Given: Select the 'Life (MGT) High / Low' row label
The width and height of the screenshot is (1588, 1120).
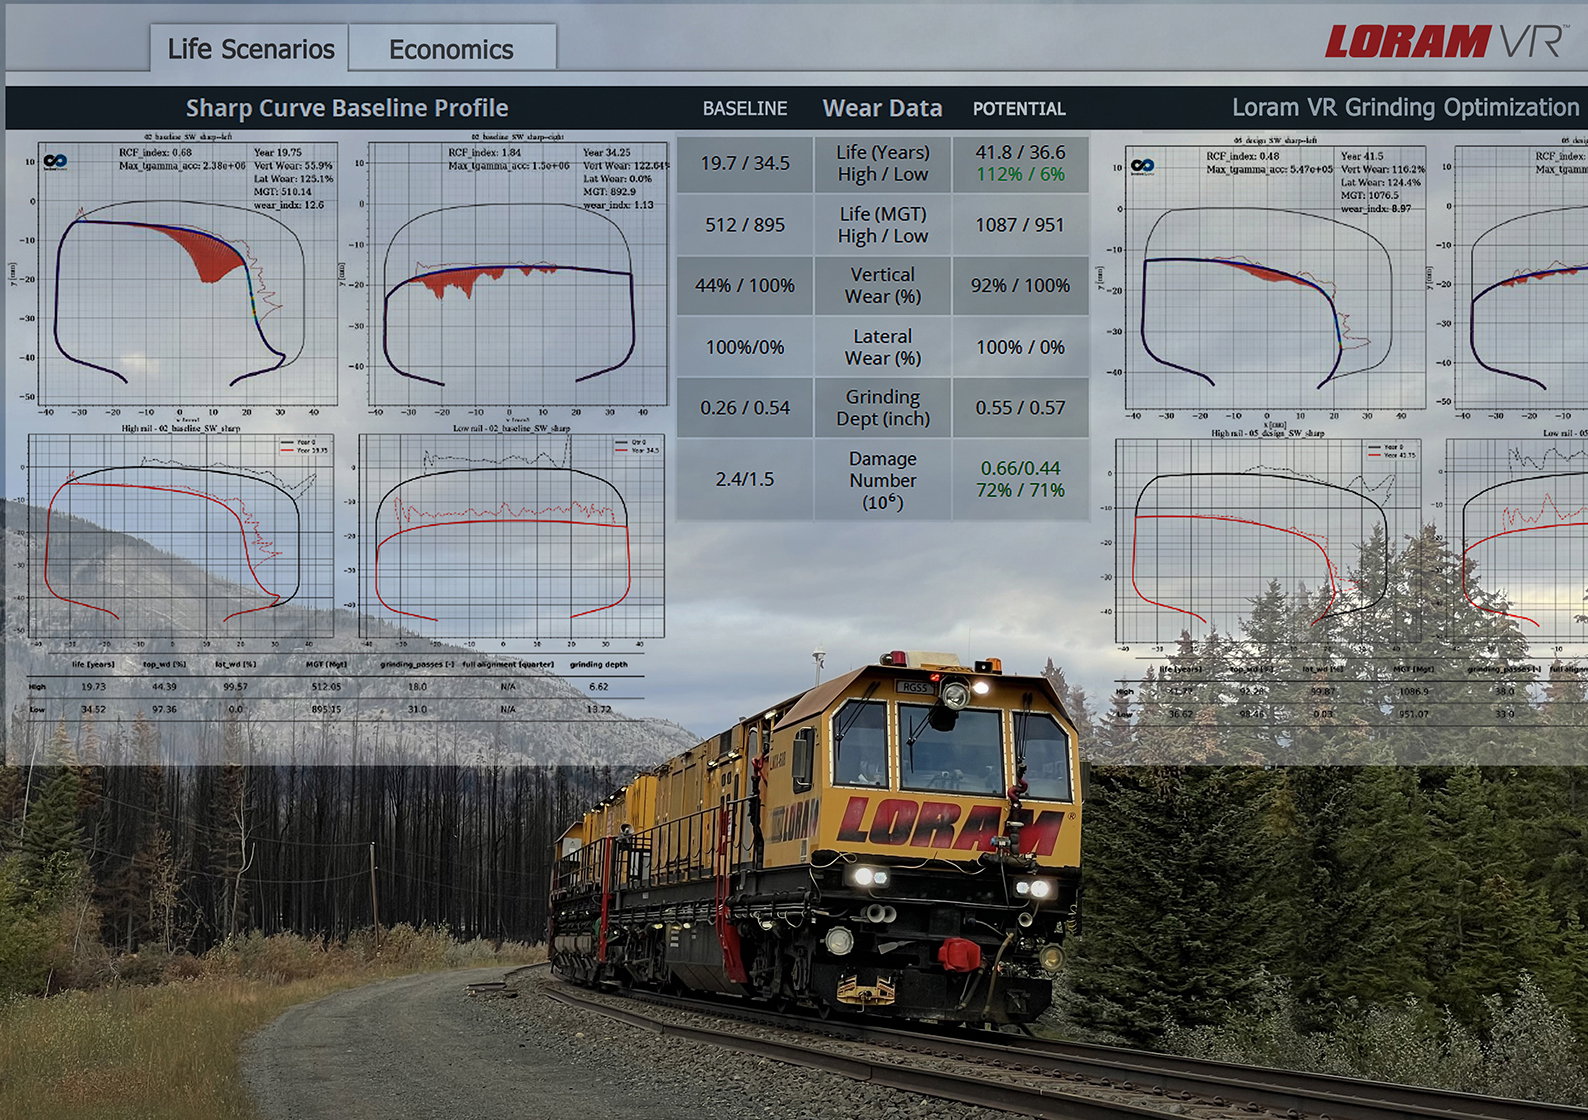Looking at the screenshot, I should pos(883,225).
